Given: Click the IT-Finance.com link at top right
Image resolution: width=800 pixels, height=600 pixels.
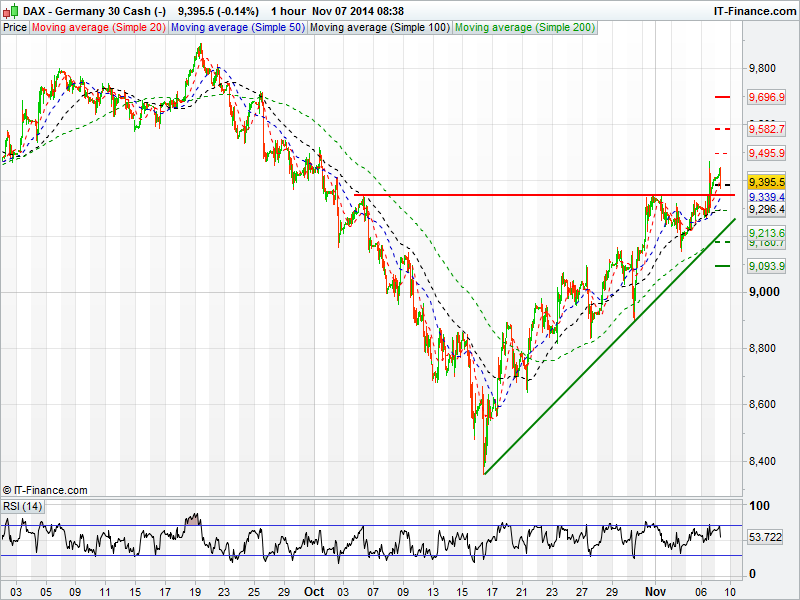Looking at the screenshot, I should (755, 11).
